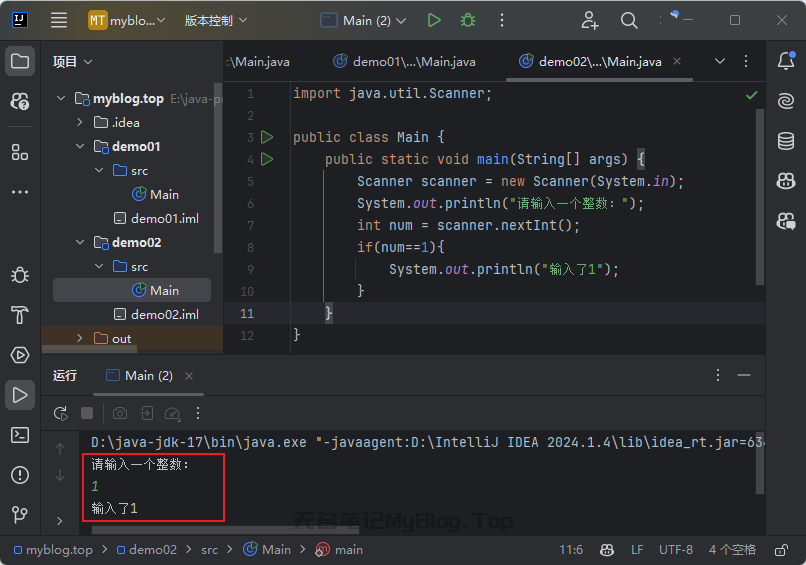Switch to partially visible \Main.java tab

click(258, 62)
